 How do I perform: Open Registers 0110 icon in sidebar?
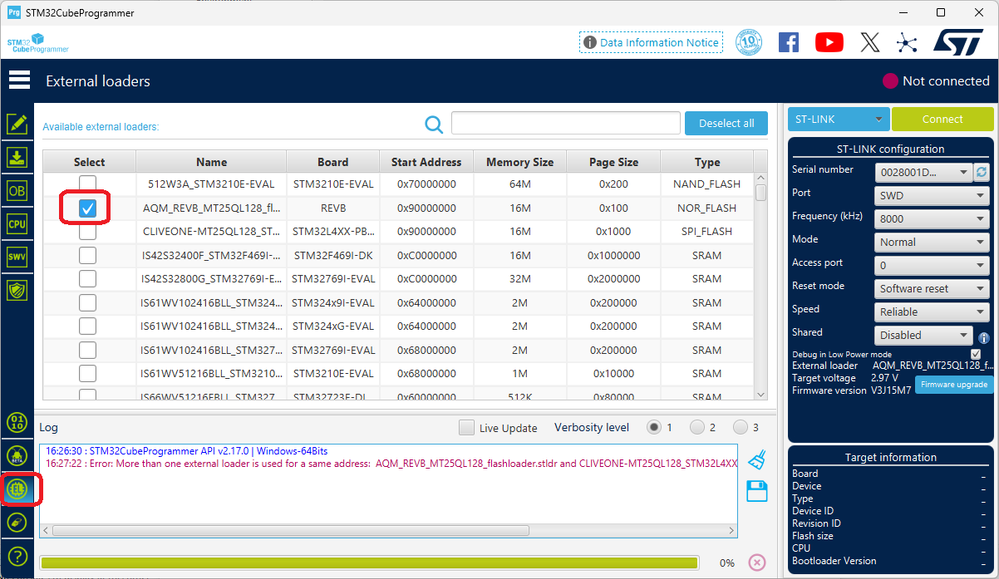(17, 422)
